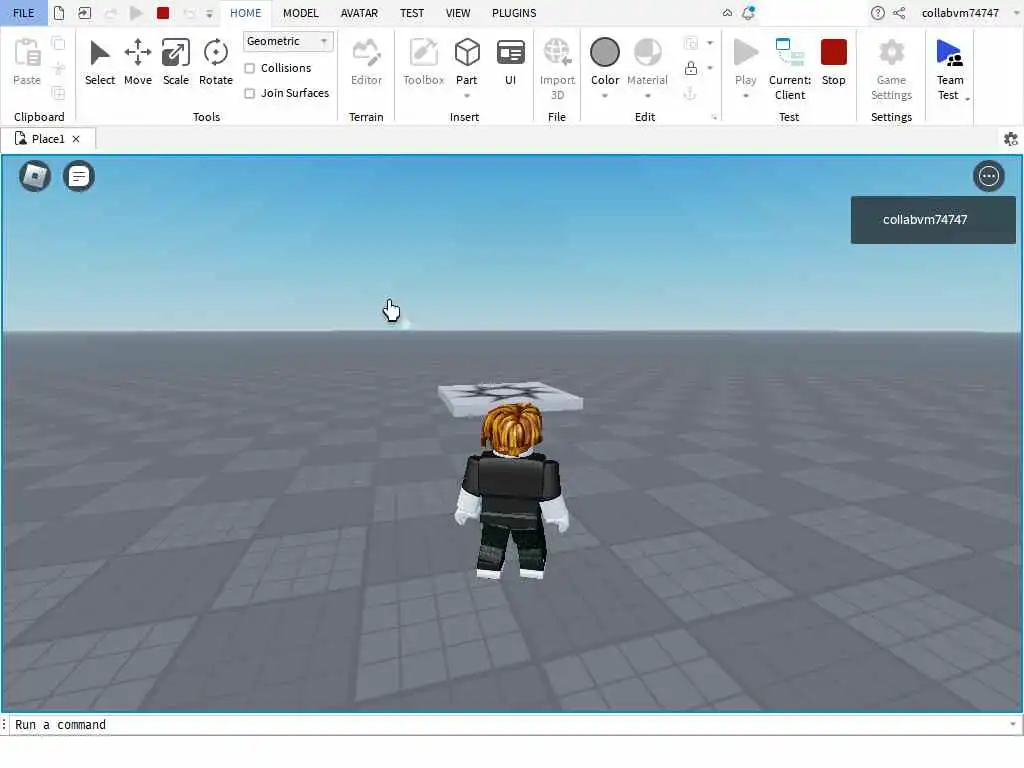The width and height of the screenshot is (1024, 768).
Task: Switch to the MODEL ribbon tab
Action: pos(300,13)
